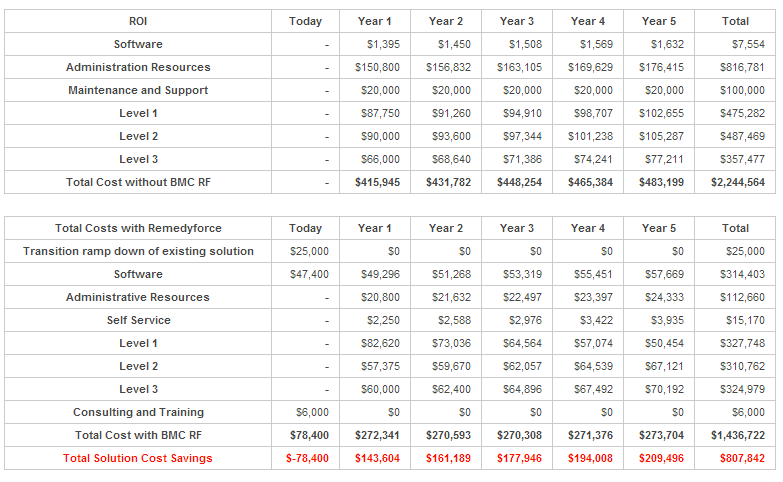
Task: Click the Total Costs with Remedyforce header
Action: click(x=138, y=228)
